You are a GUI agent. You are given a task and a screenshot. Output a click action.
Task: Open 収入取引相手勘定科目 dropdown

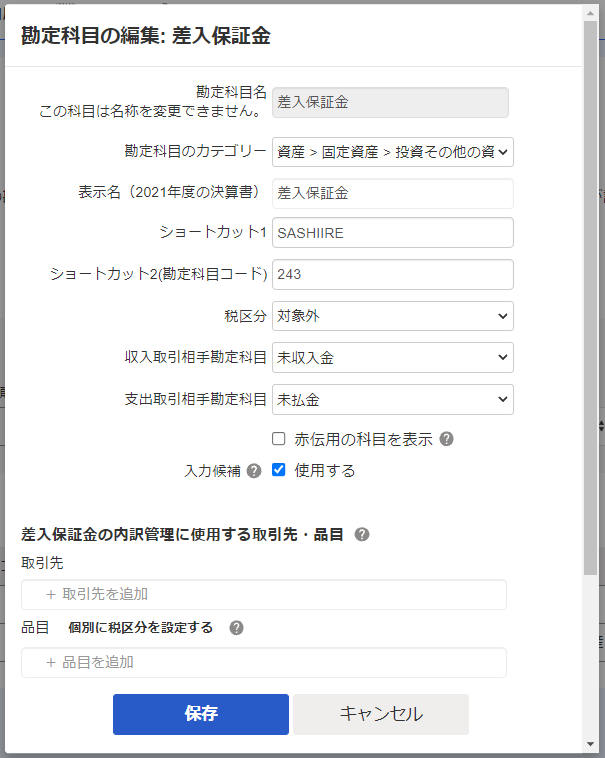click(392, 357)
